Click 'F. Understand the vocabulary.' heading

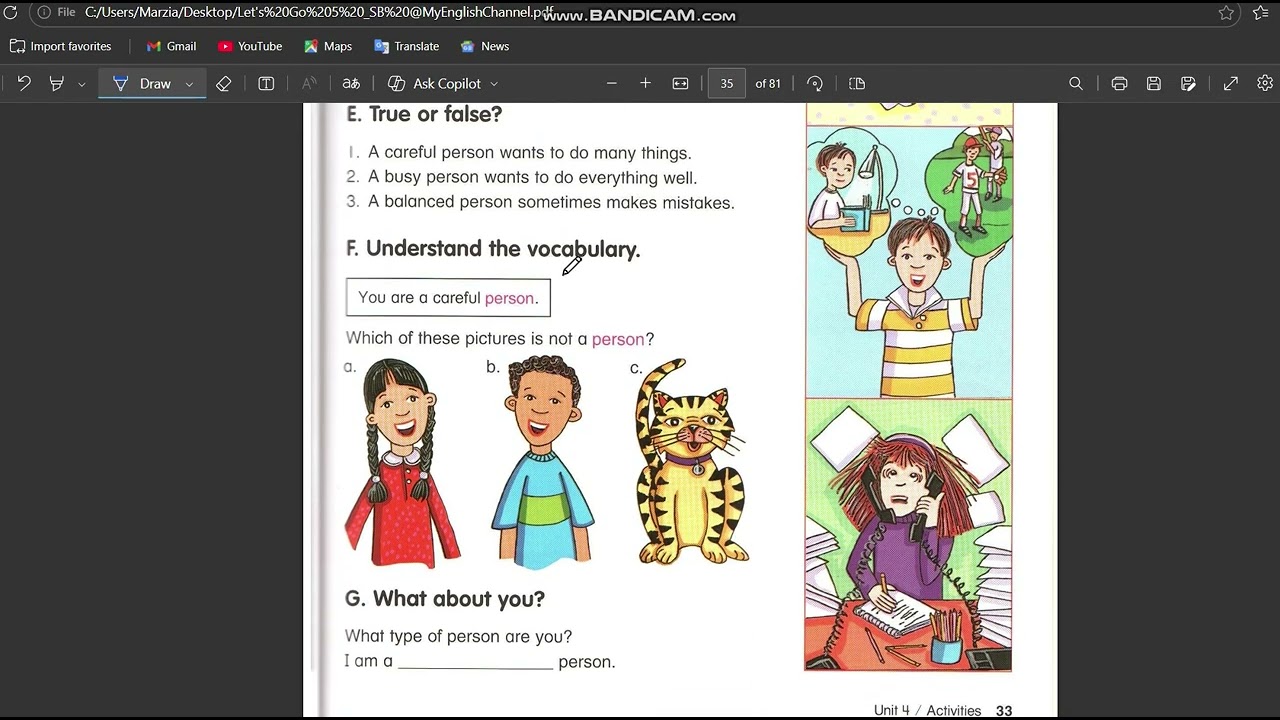click(493, 249)
